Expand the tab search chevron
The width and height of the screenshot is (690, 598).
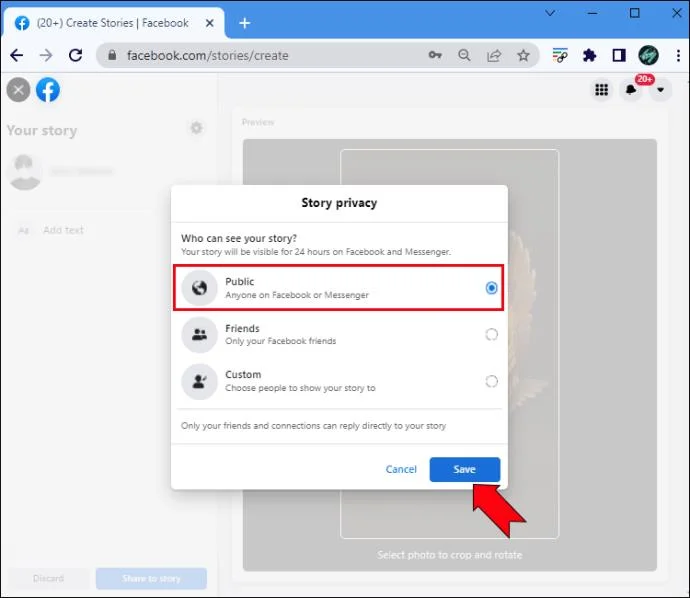550,13
